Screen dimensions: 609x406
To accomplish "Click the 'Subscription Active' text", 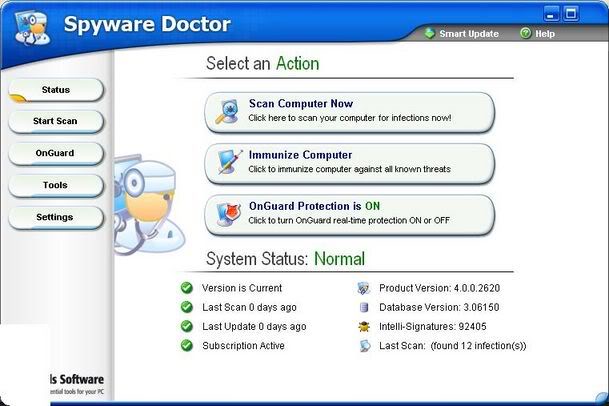I will (244, 345).
